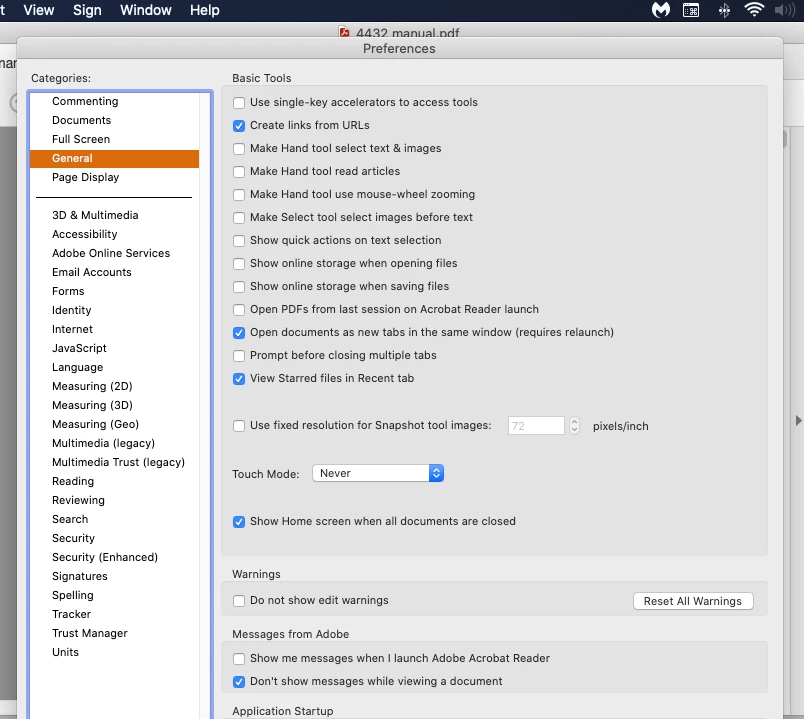Image resolution: width=804 pixels, height=719 pixels.
Task: Enable Show me messages when I launch Reader
Action: [239, 659]
